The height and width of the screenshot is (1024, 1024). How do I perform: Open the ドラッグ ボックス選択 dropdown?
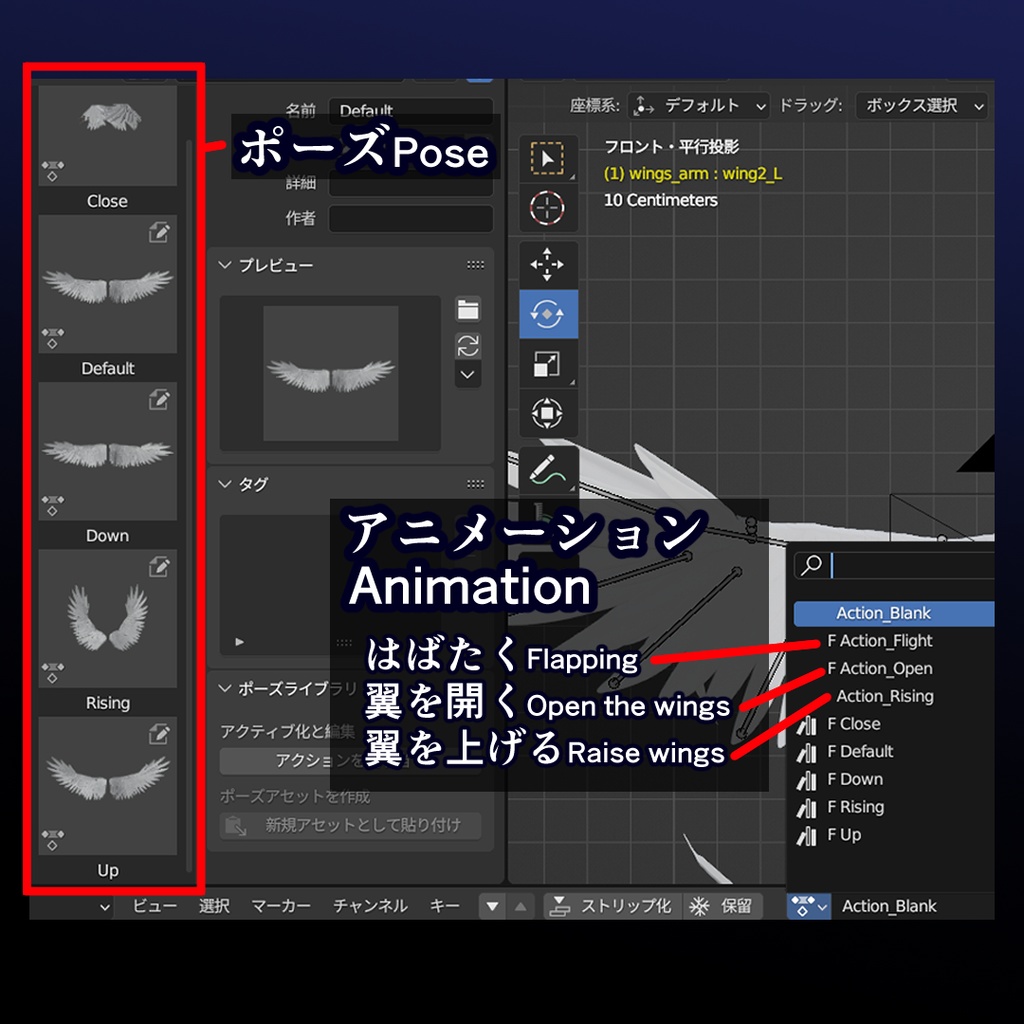pyautogui.click(x=920, y=105)
